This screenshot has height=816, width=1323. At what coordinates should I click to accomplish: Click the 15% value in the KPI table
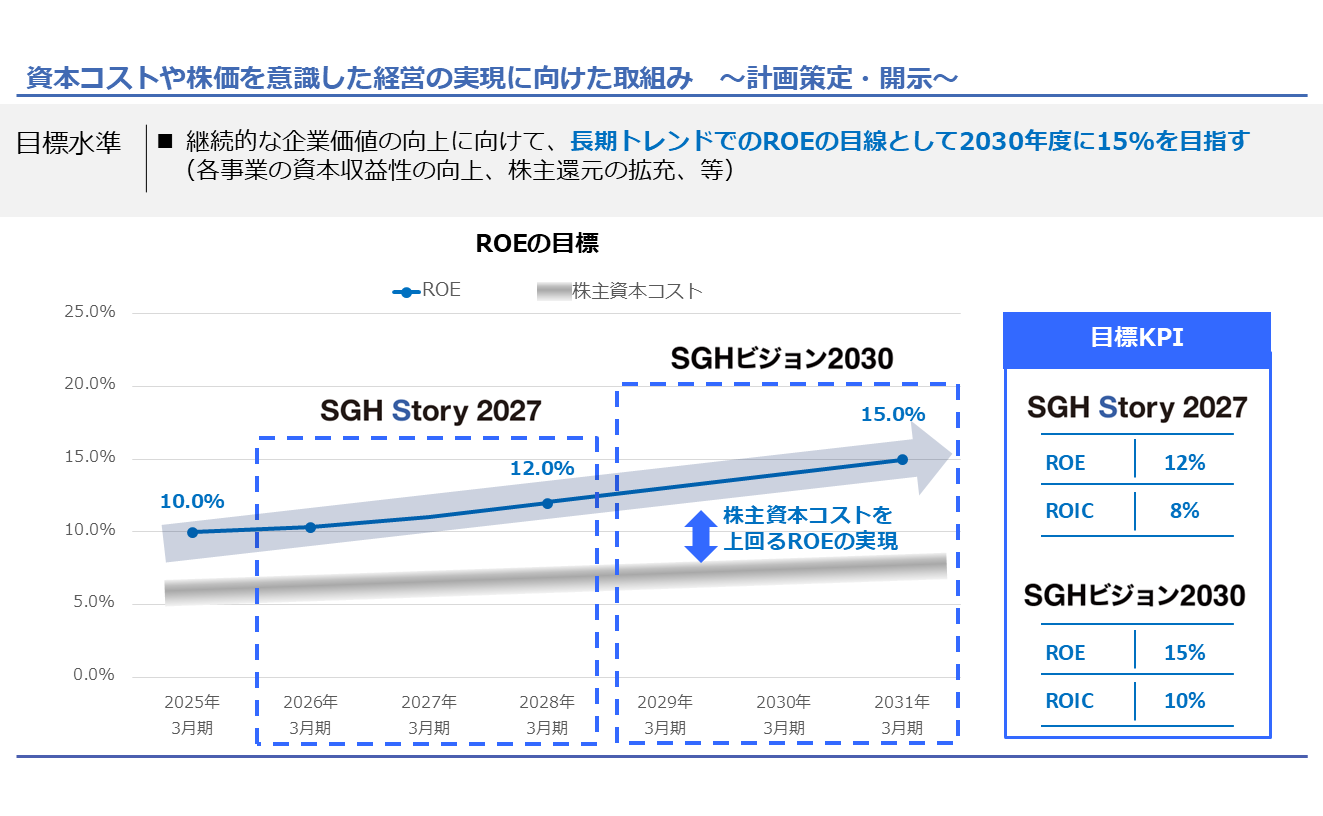pos(1185,653)
